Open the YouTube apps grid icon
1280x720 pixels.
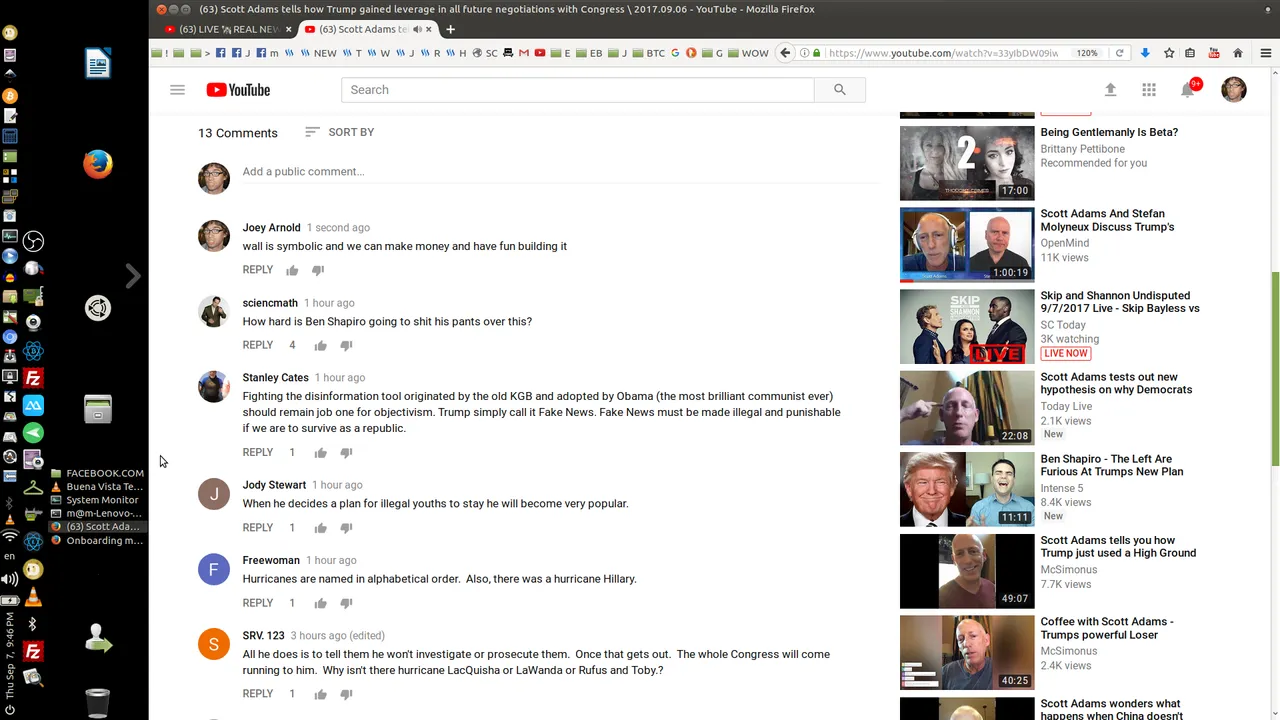coord(1149,90)
